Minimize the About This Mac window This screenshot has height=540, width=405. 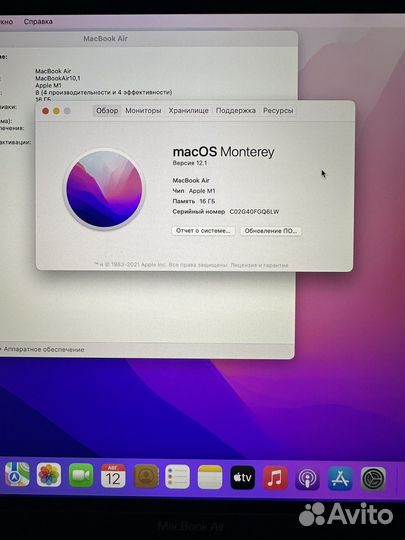[x=56, y=111]
